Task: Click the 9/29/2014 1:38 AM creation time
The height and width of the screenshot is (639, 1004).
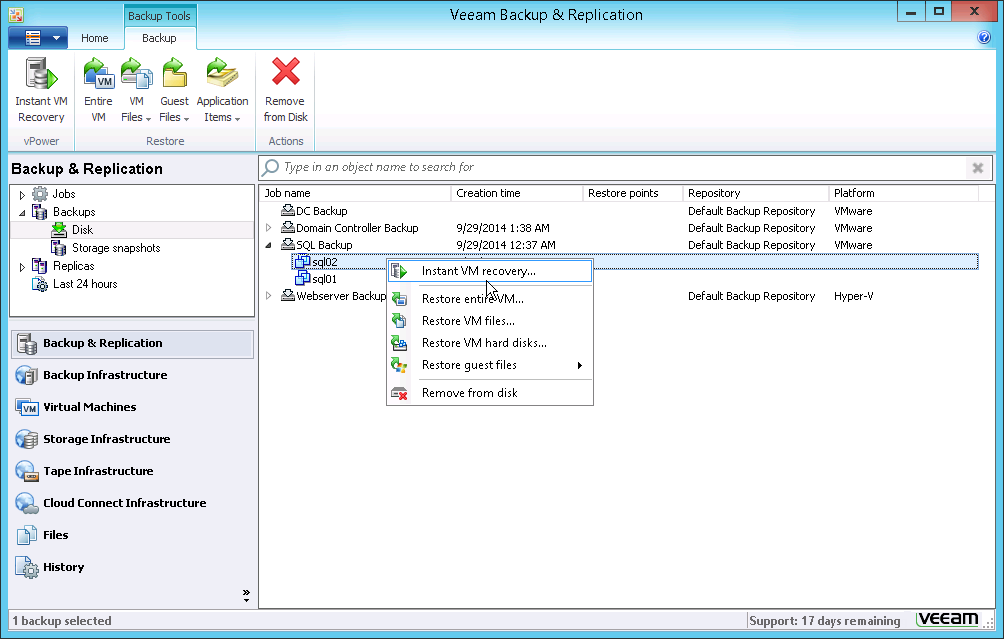Action: pyautogui.click(x=503, y=228)
